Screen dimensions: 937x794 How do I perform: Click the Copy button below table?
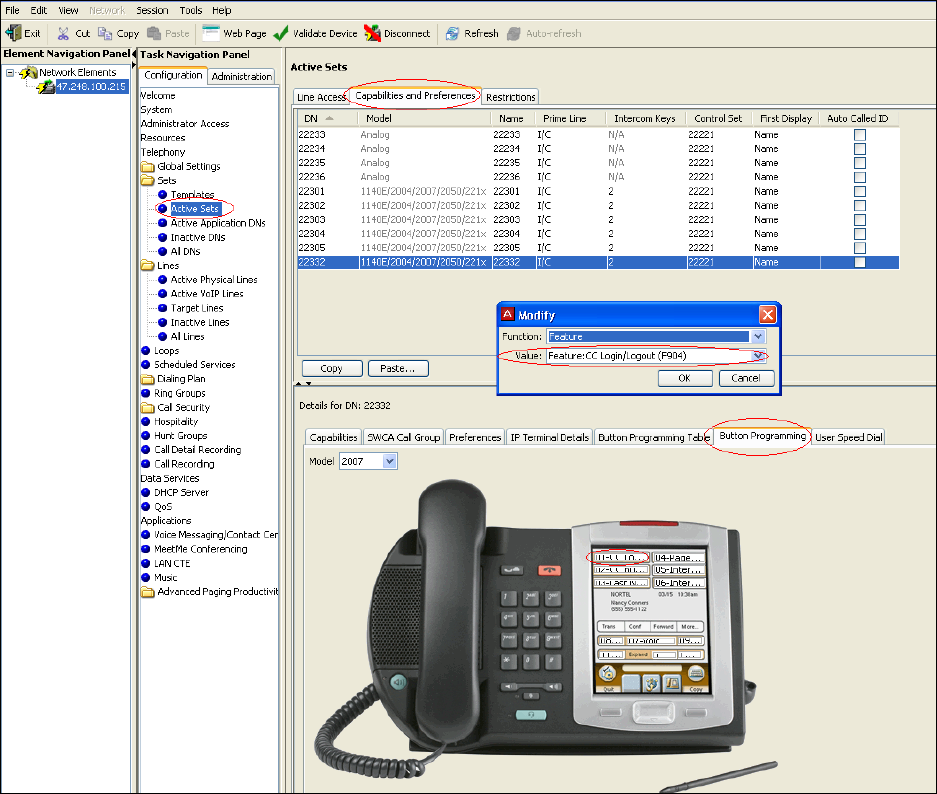(x=332, y=369)
